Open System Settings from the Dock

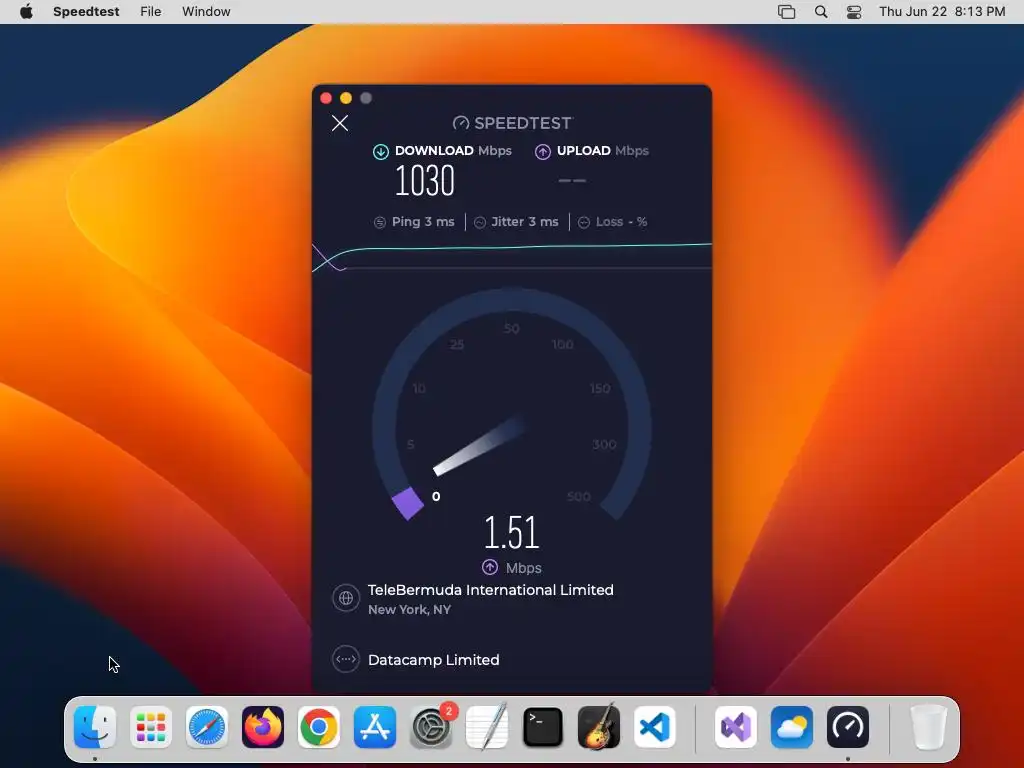pos(431,727)
